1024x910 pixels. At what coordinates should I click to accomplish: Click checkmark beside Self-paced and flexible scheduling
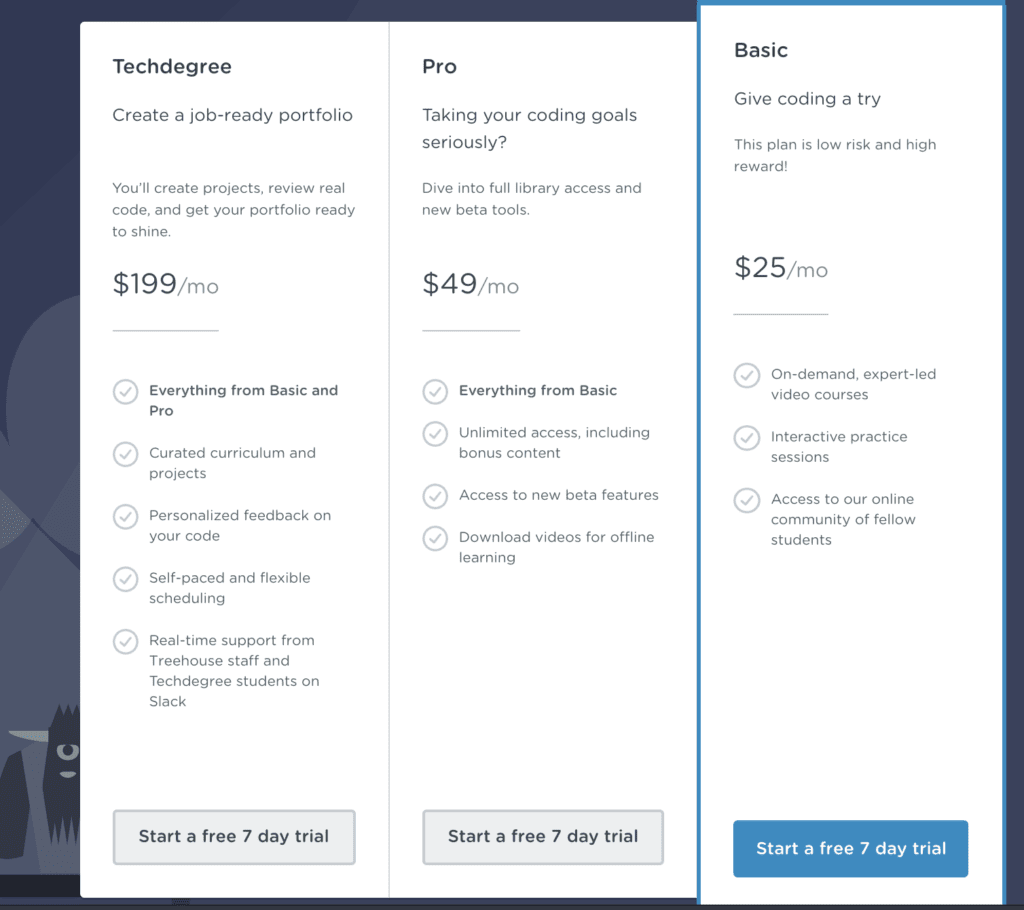pos(125,579)
